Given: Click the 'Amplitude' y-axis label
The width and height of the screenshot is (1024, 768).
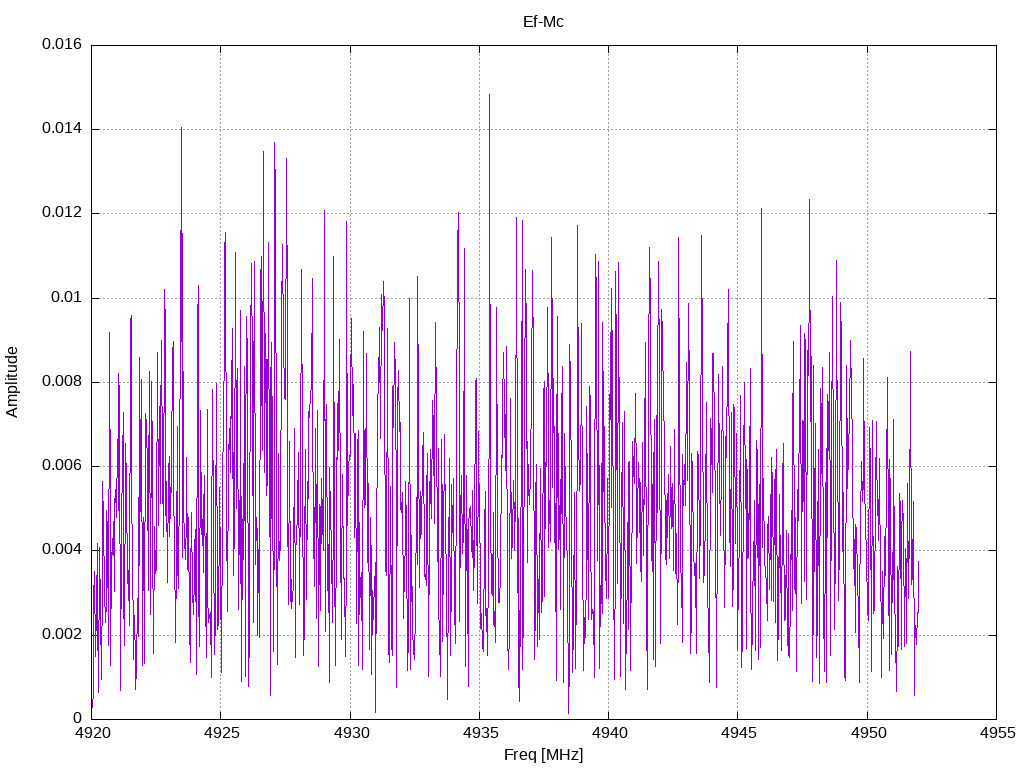Looking at the screenshot, I should pos(12,382).
